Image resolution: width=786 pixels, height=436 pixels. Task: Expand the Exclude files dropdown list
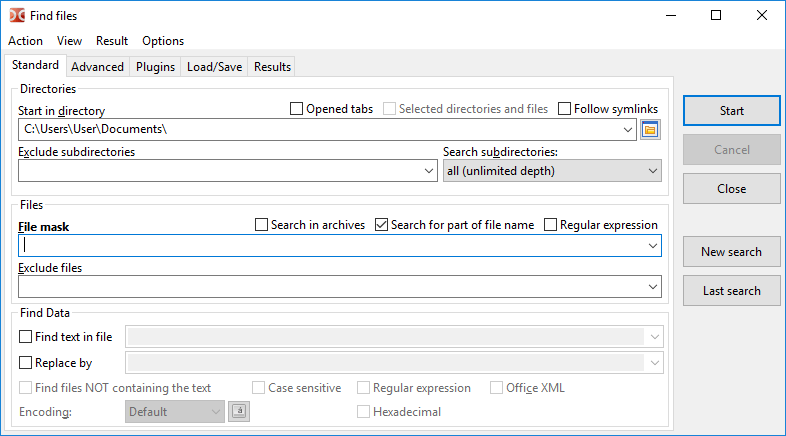tap(653, 287)
